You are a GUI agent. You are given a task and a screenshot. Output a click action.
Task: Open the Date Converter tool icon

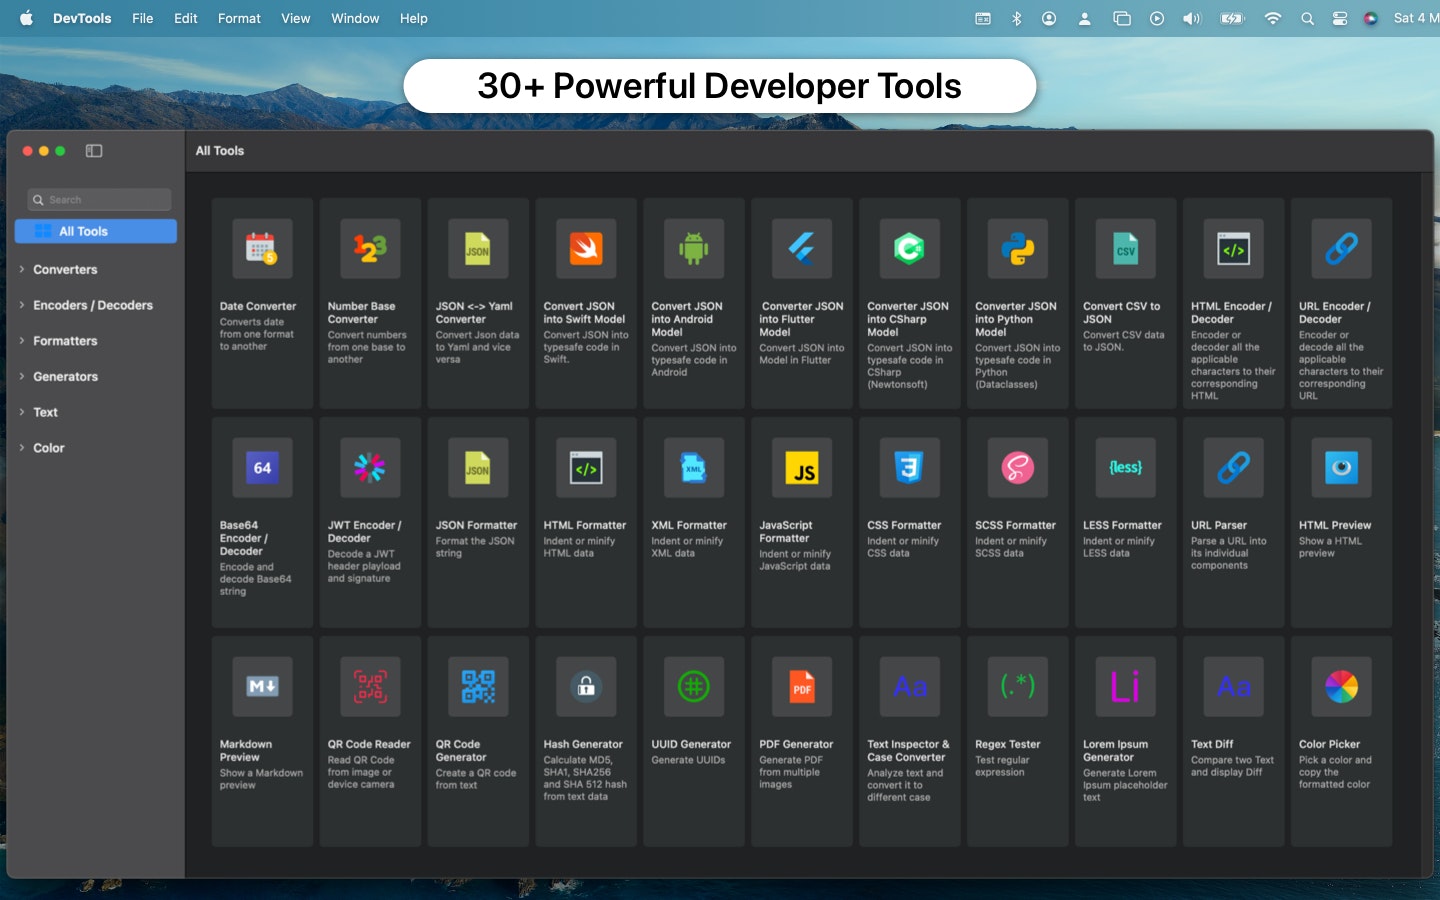(x=262, y=248)
